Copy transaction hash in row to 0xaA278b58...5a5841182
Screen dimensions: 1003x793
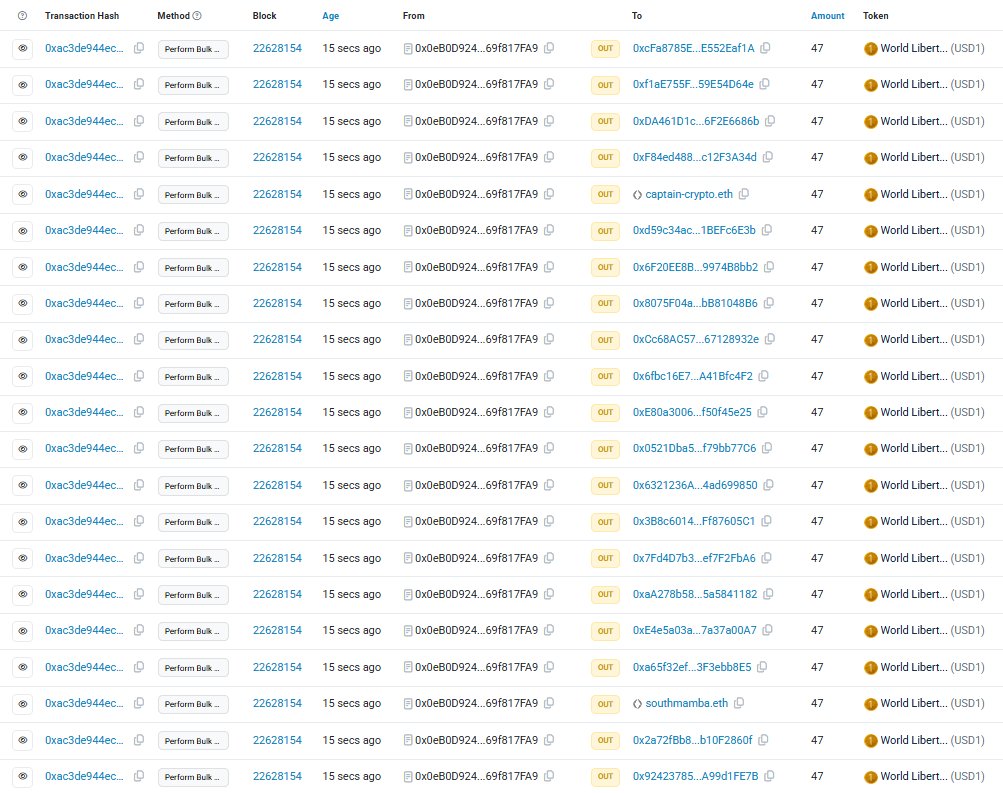click(139, 594)
